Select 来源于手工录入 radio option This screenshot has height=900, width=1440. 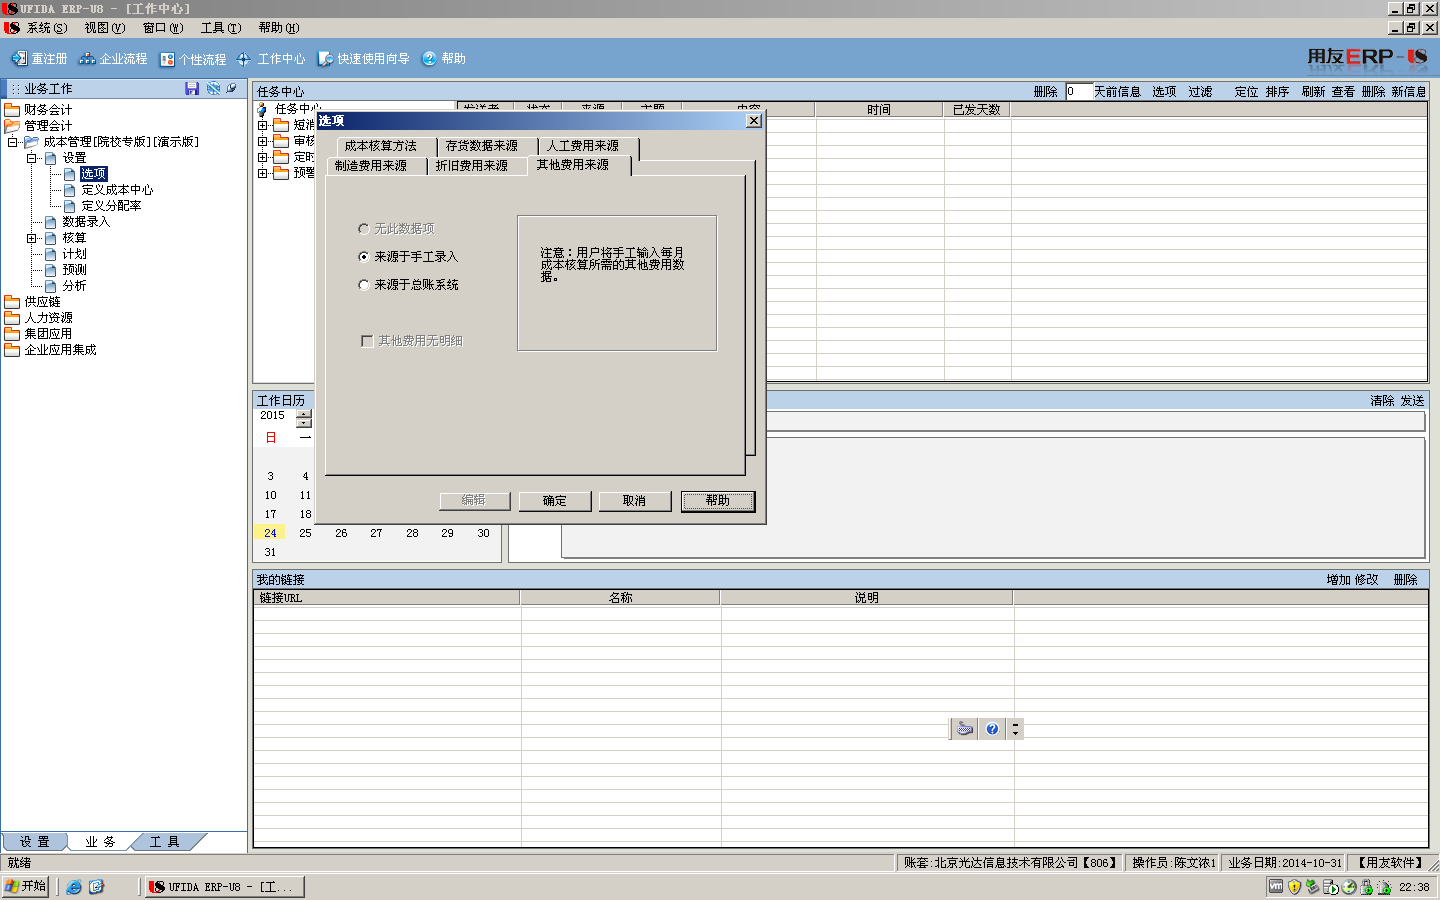(364, 257)
